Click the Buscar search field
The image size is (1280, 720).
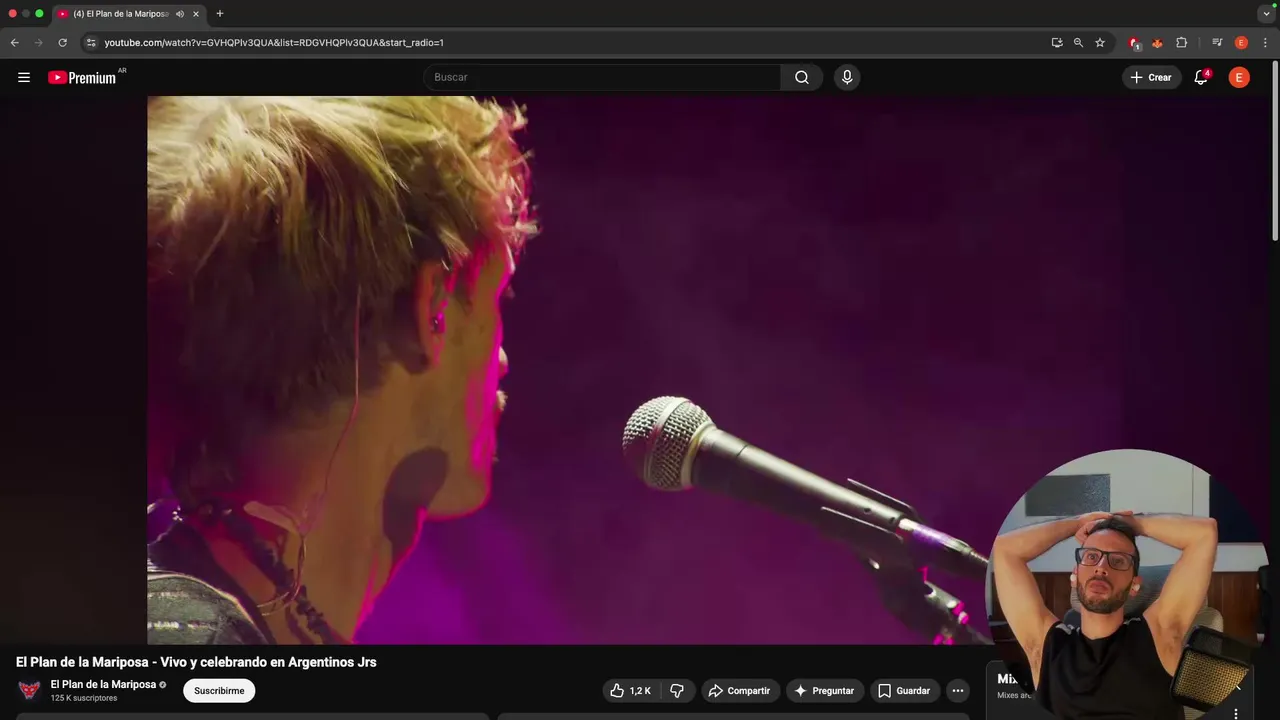pos(603,77)
